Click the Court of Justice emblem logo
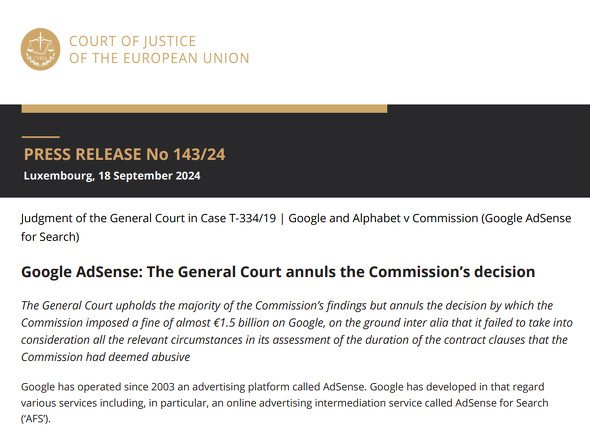 click(40, 49)
